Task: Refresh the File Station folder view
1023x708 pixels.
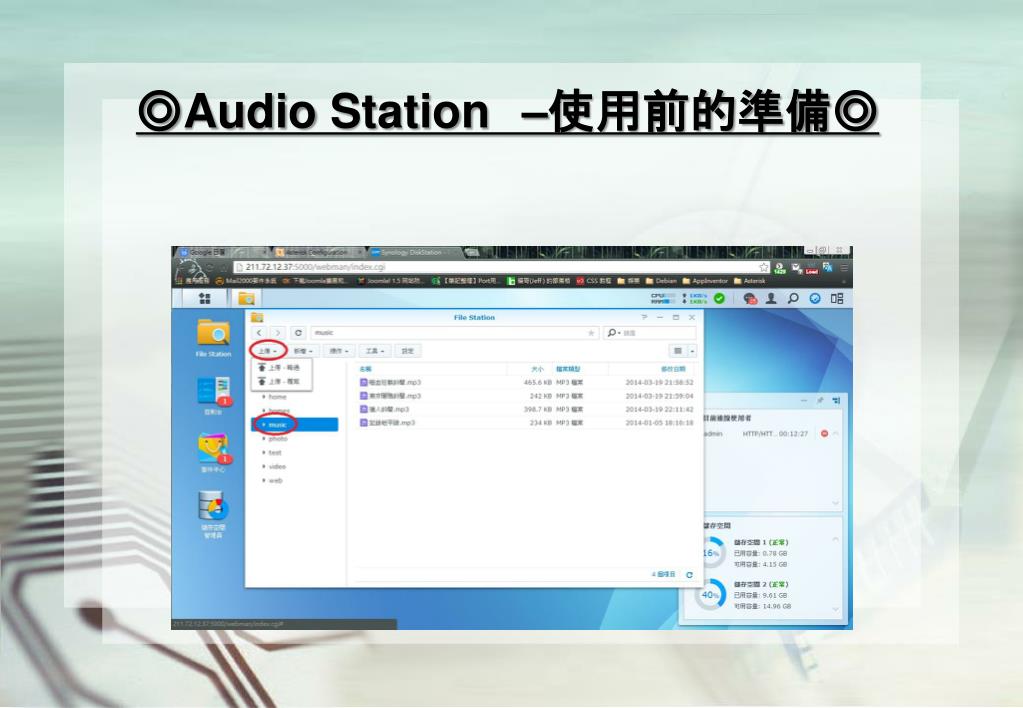Action: pos(298,333)
